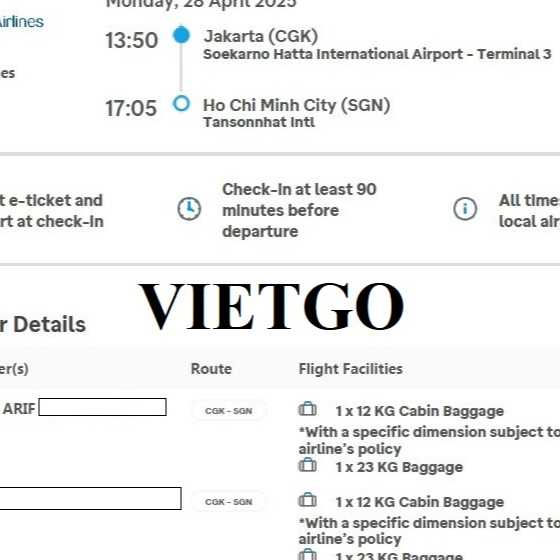
Task: Click the 17:05 arrival time
Action: click(131, 108)
